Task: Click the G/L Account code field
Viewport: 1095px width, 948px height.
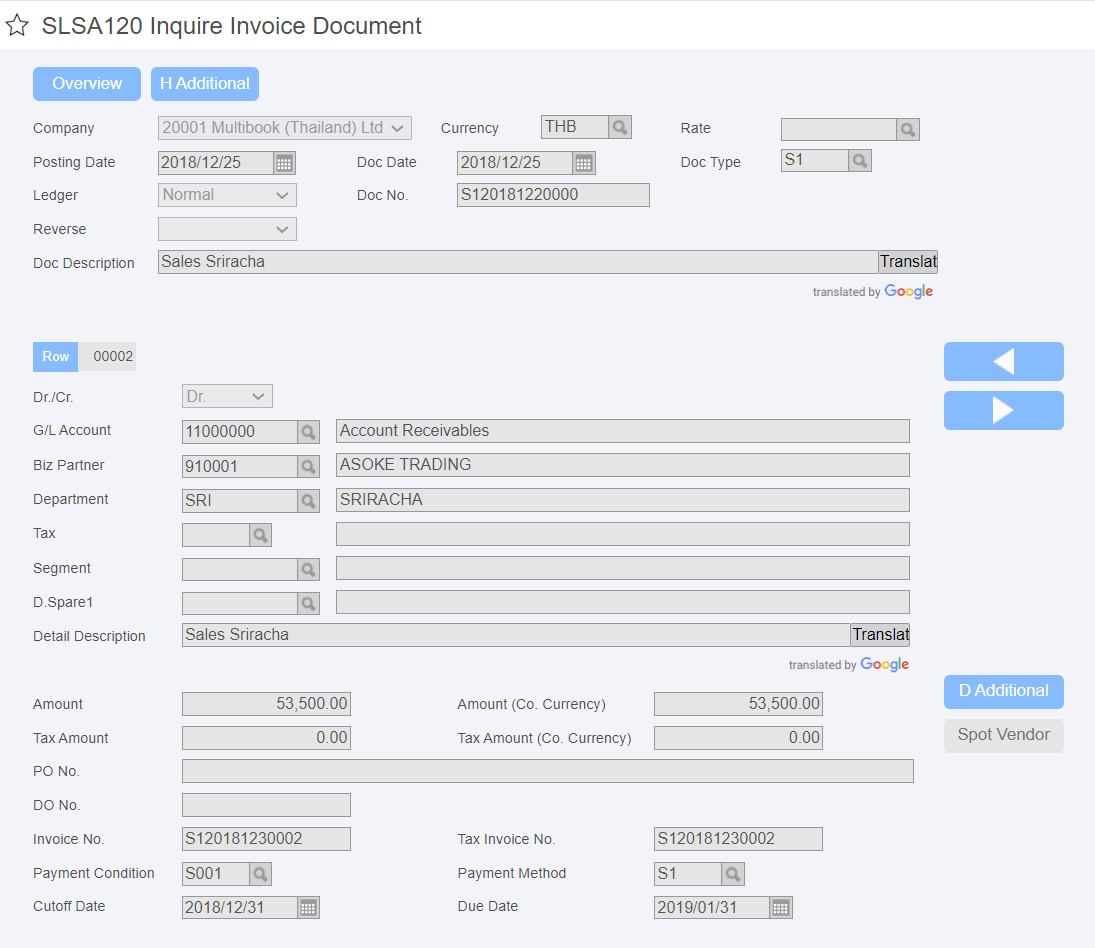Action: tap(240, 432)
